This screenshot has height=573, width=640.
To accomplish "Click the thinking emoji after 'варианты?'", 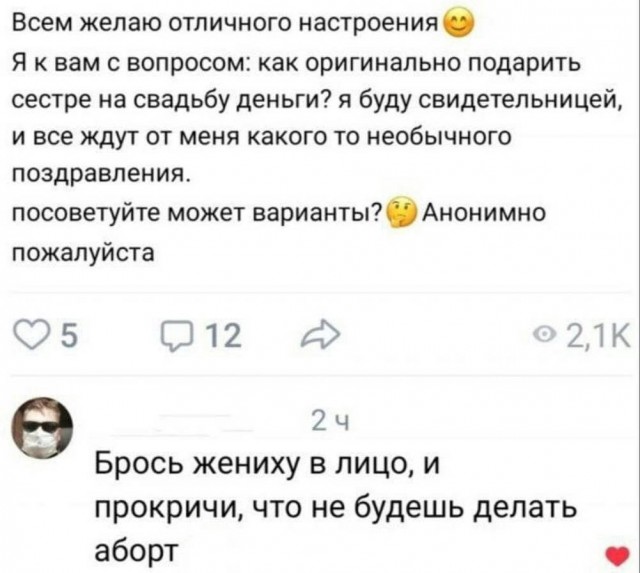I will pos(402,214).
